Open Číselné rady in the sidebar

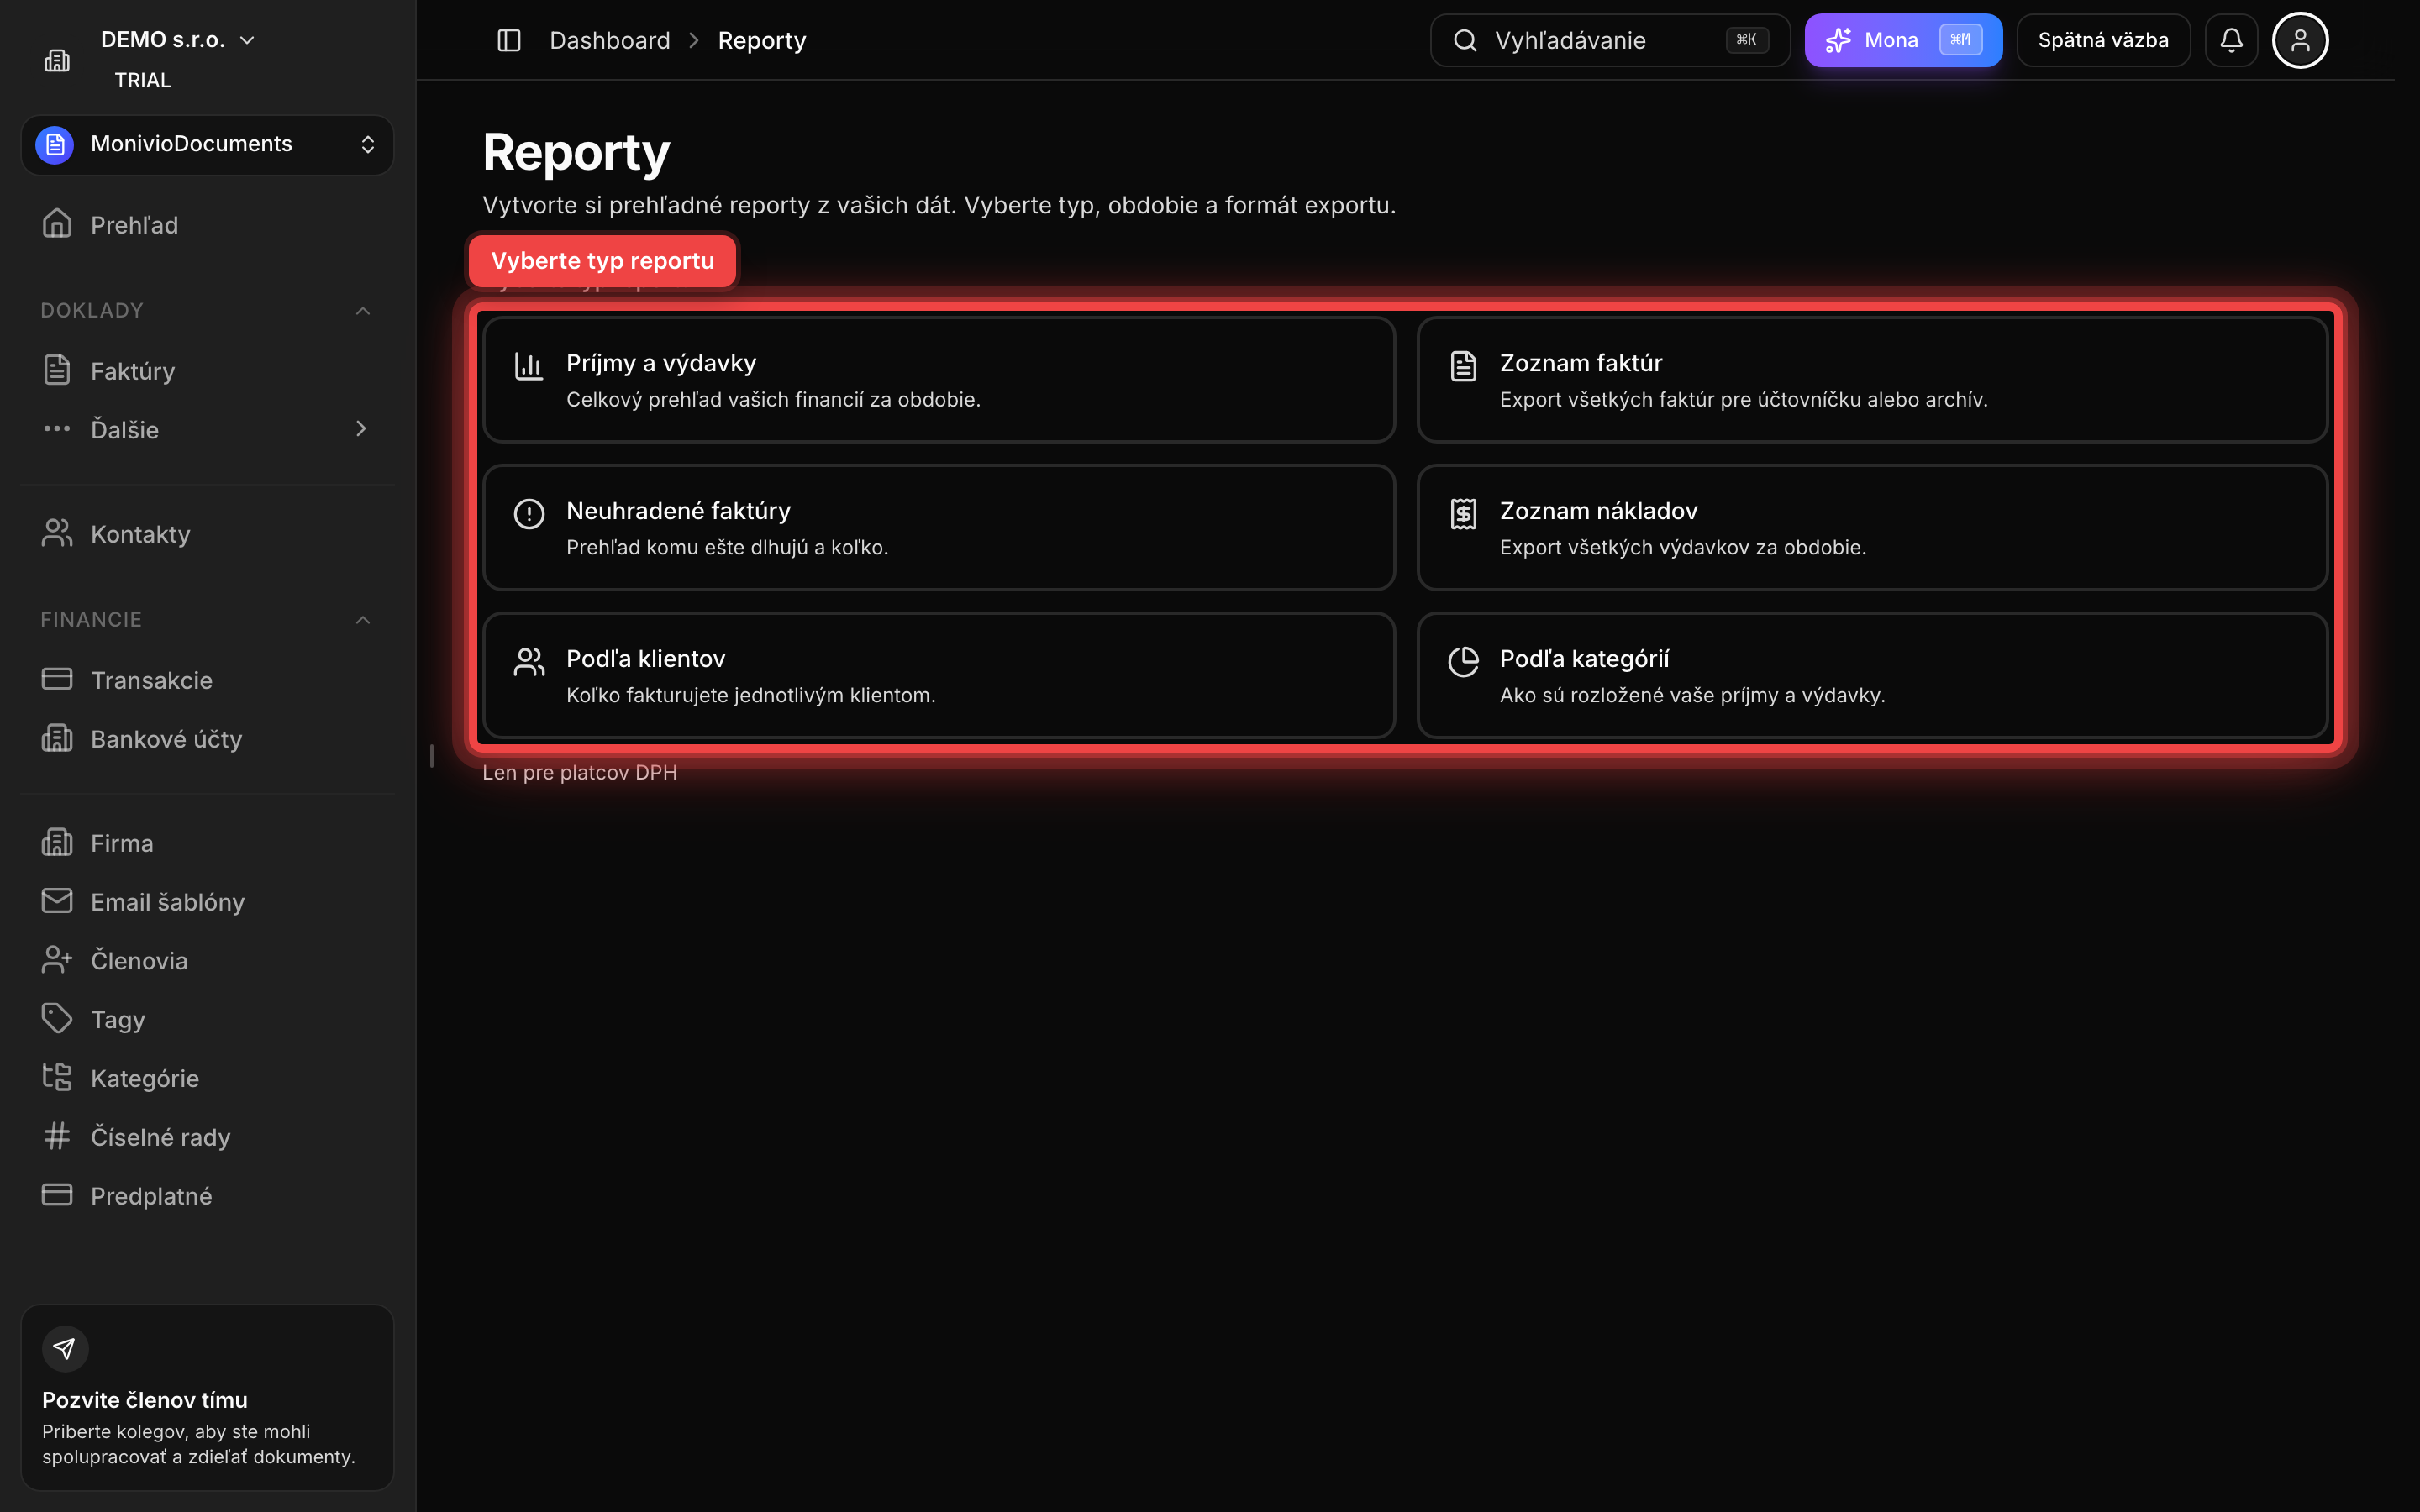(x=207, y=1137)
